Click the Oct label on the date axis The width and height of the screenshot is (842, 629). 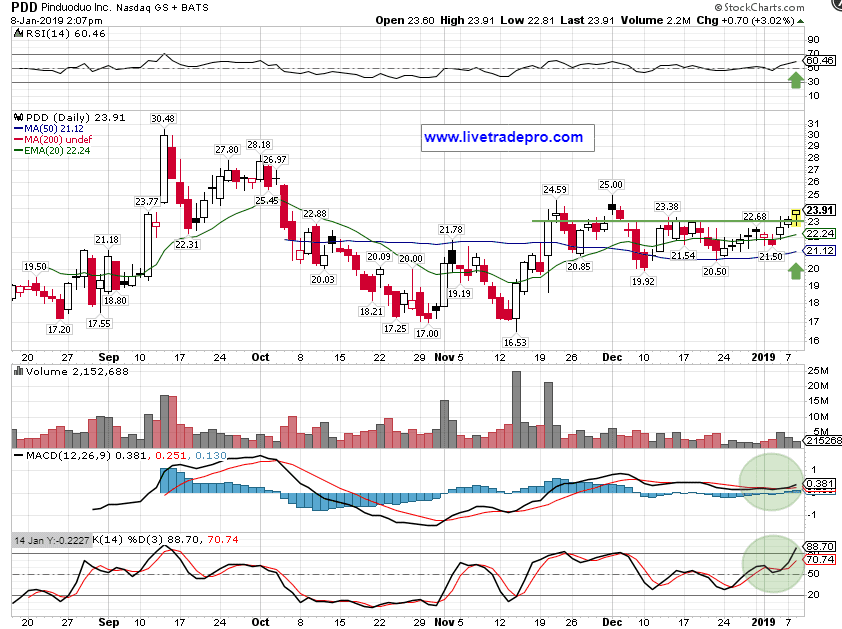coord(261,357)
